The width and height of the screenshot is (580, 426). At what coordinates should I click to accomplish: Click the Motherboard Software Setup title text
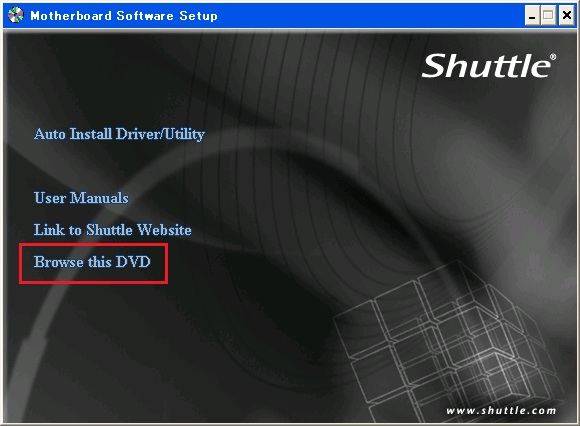click(124, 16)
